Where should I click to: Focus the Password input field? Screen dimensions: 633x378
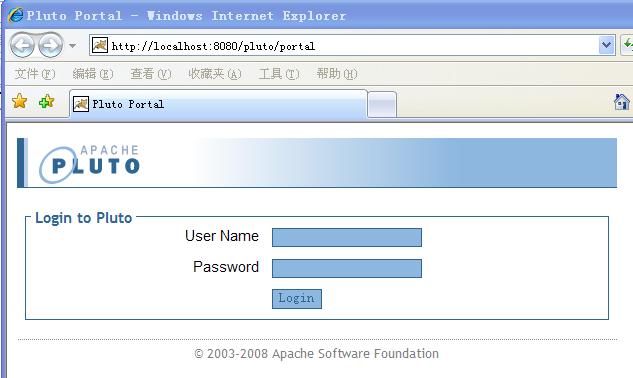coord(347,269)
